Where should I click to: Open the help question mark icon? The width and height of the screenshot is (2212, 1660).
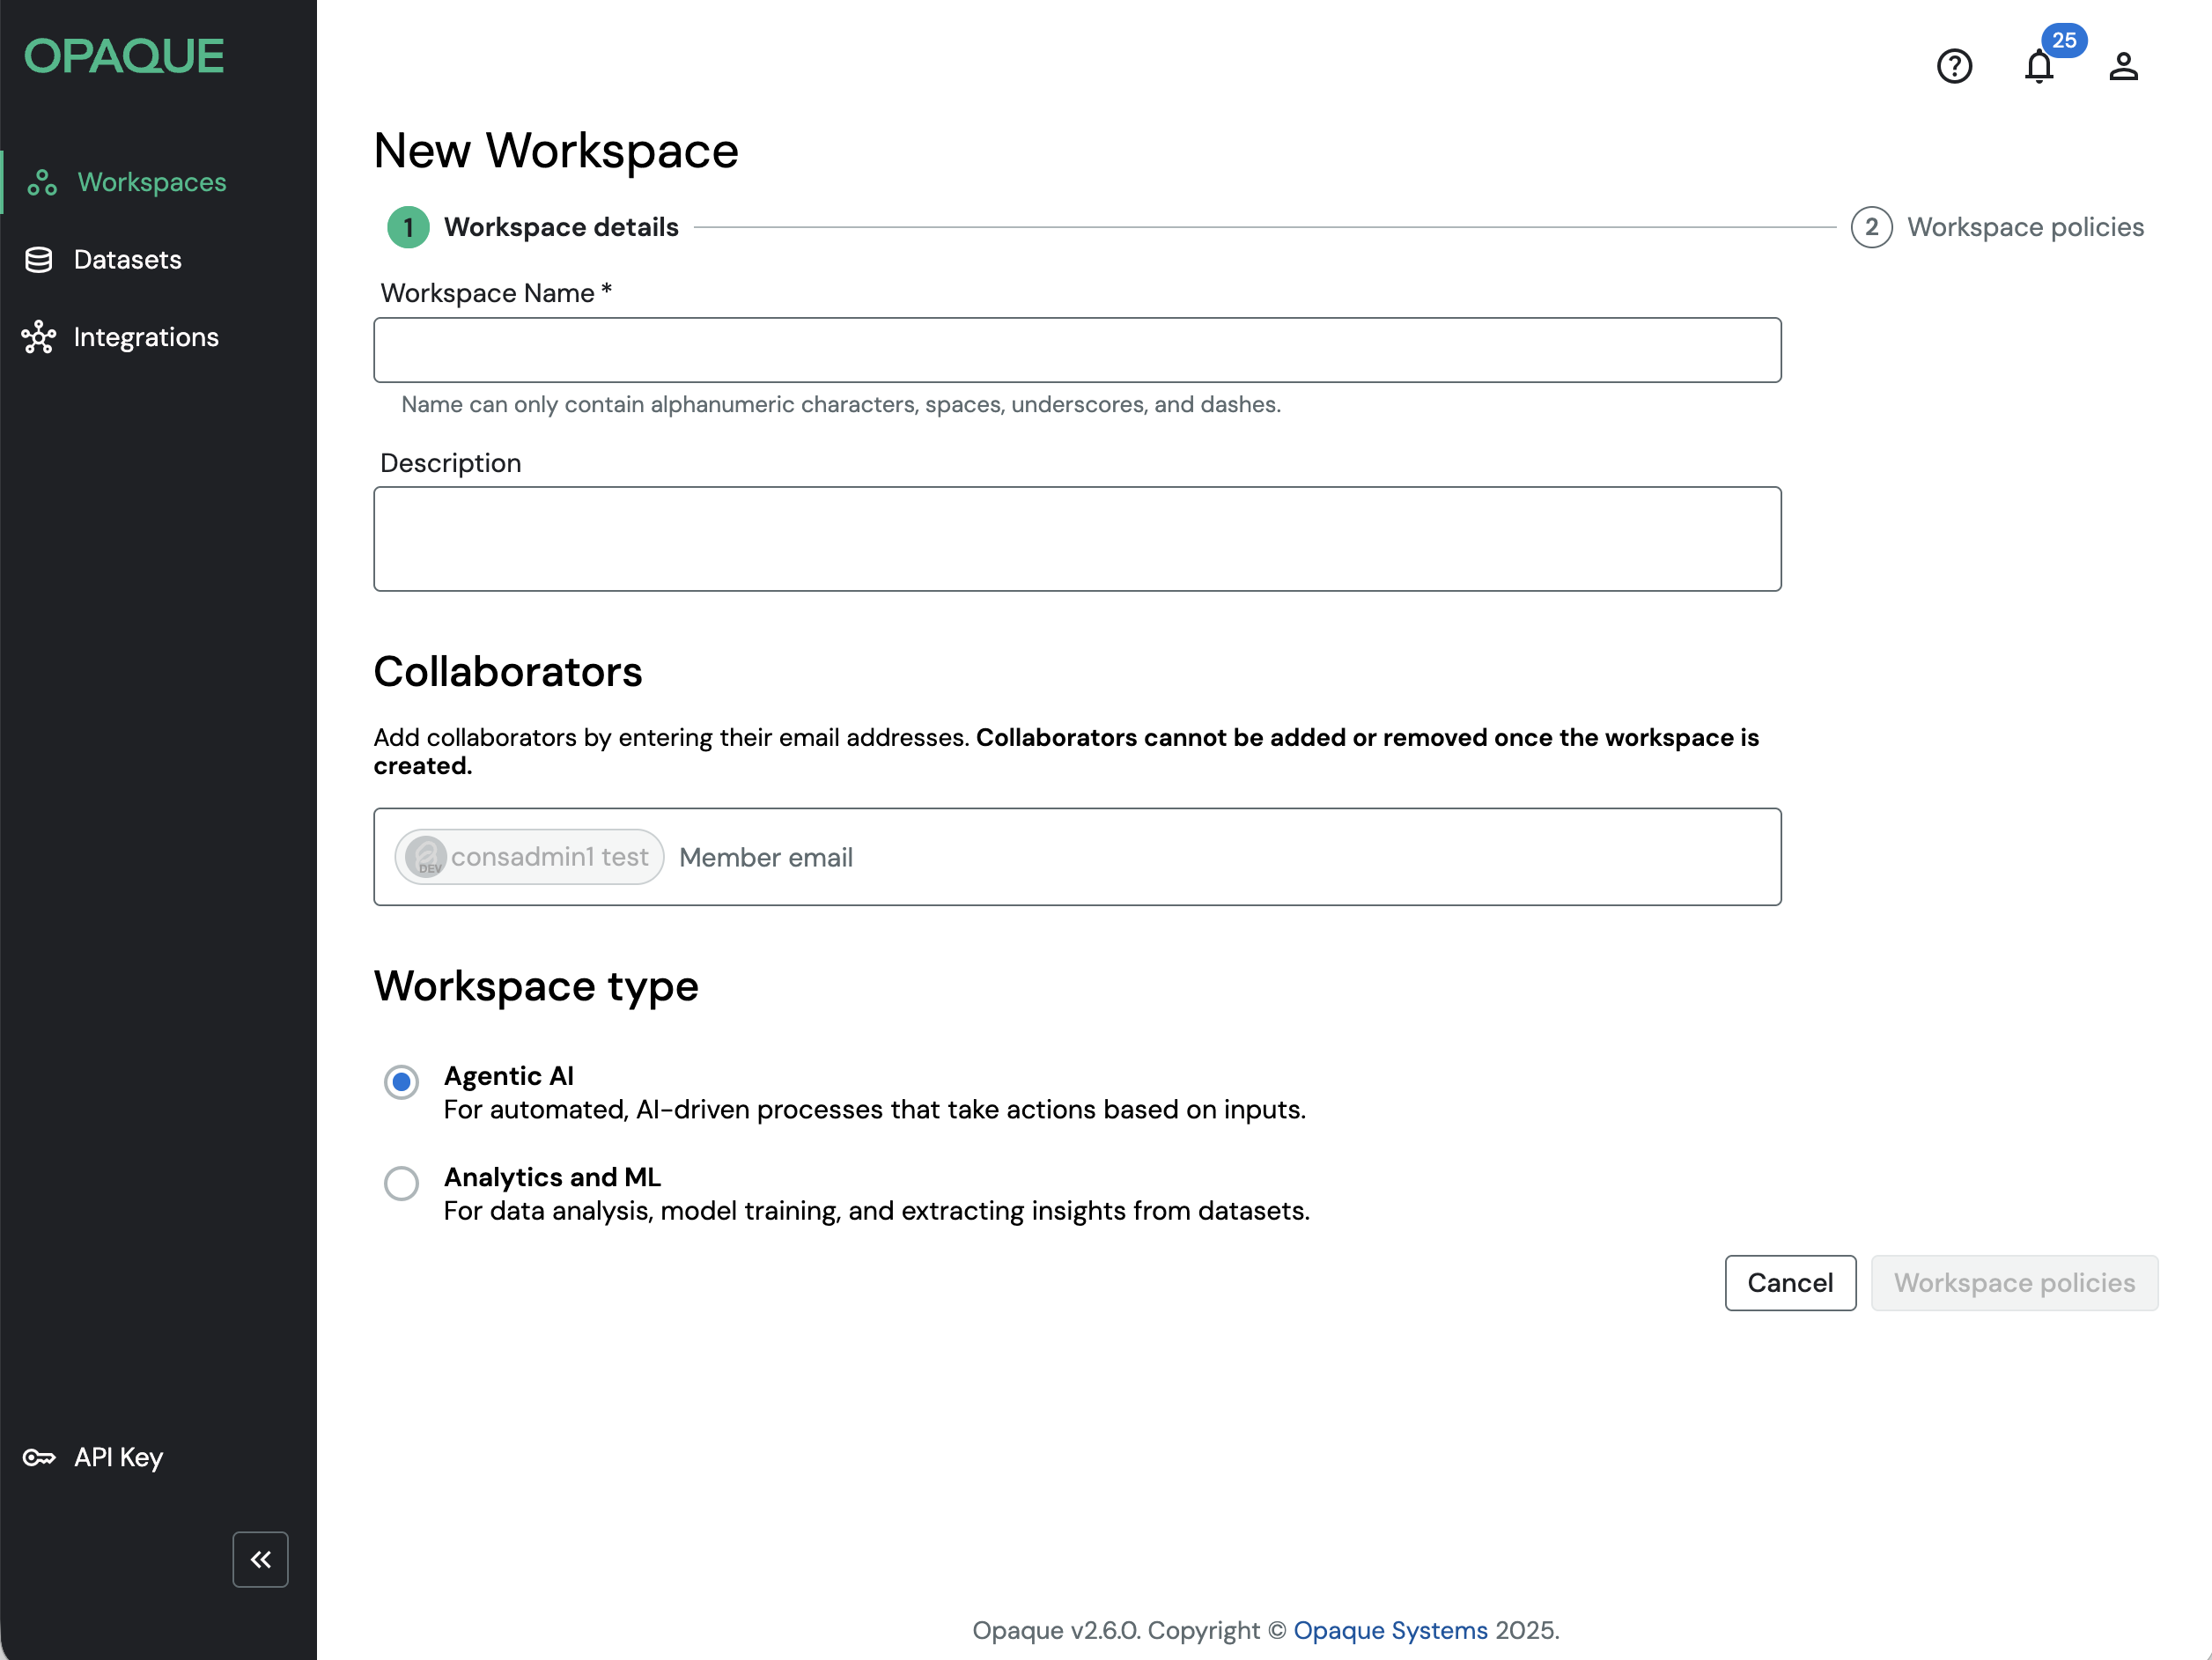point(1954,66)
